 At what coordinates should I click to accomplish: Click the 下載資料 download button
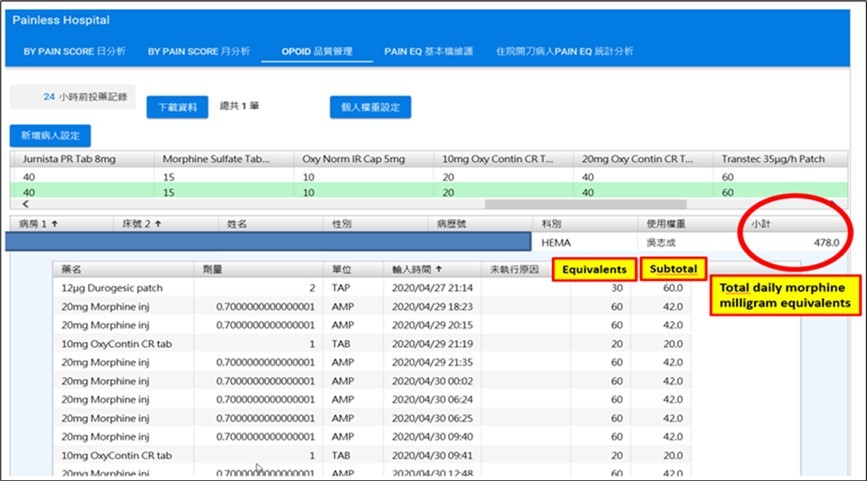[177, 107]
